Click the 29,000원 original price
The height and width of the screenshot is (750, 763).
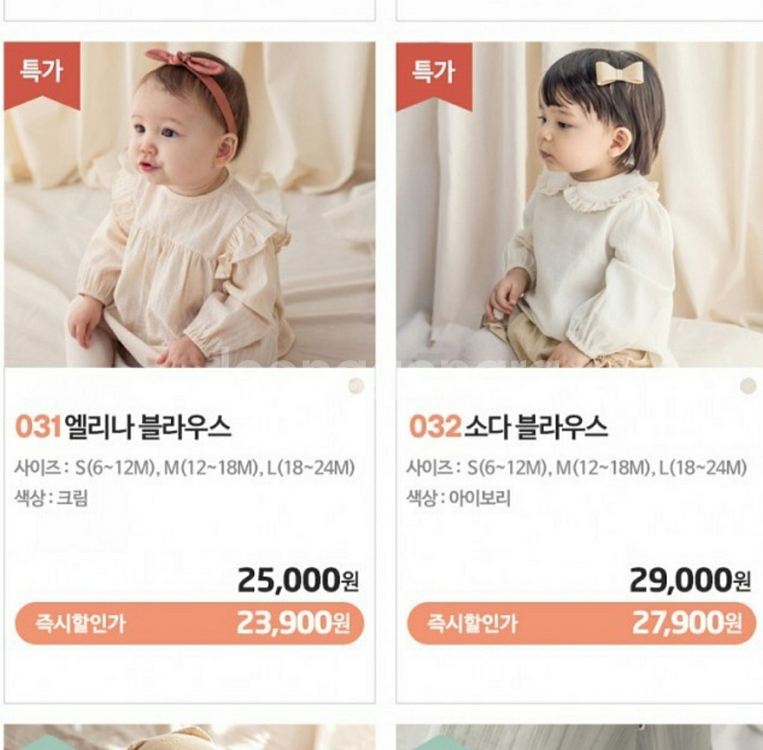pos(690,580)
